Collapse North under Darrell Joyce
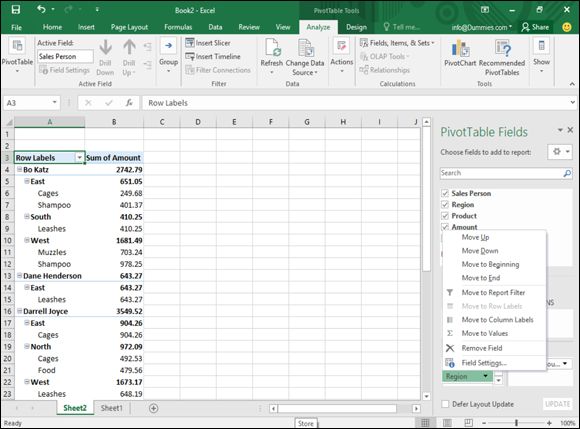Image resolution: width=580 pixels, height=429 pixels. pyautogui.click(x=27, y=346)
